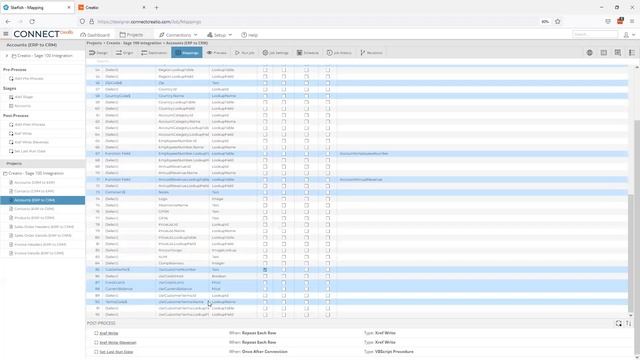Click the top-right Search input field
The width and height of the screenshot is (640, 360).
point(595,35)
